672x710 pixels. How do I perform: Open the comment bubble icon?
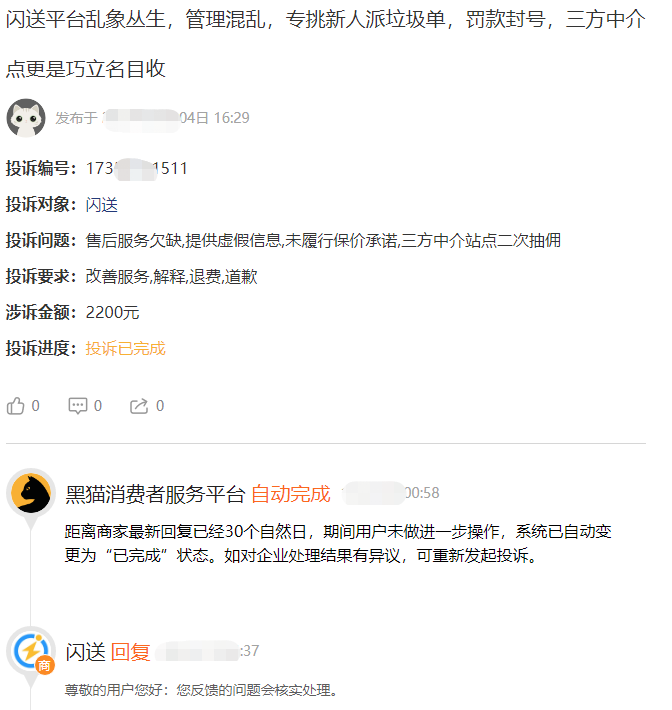pos(77,406)
